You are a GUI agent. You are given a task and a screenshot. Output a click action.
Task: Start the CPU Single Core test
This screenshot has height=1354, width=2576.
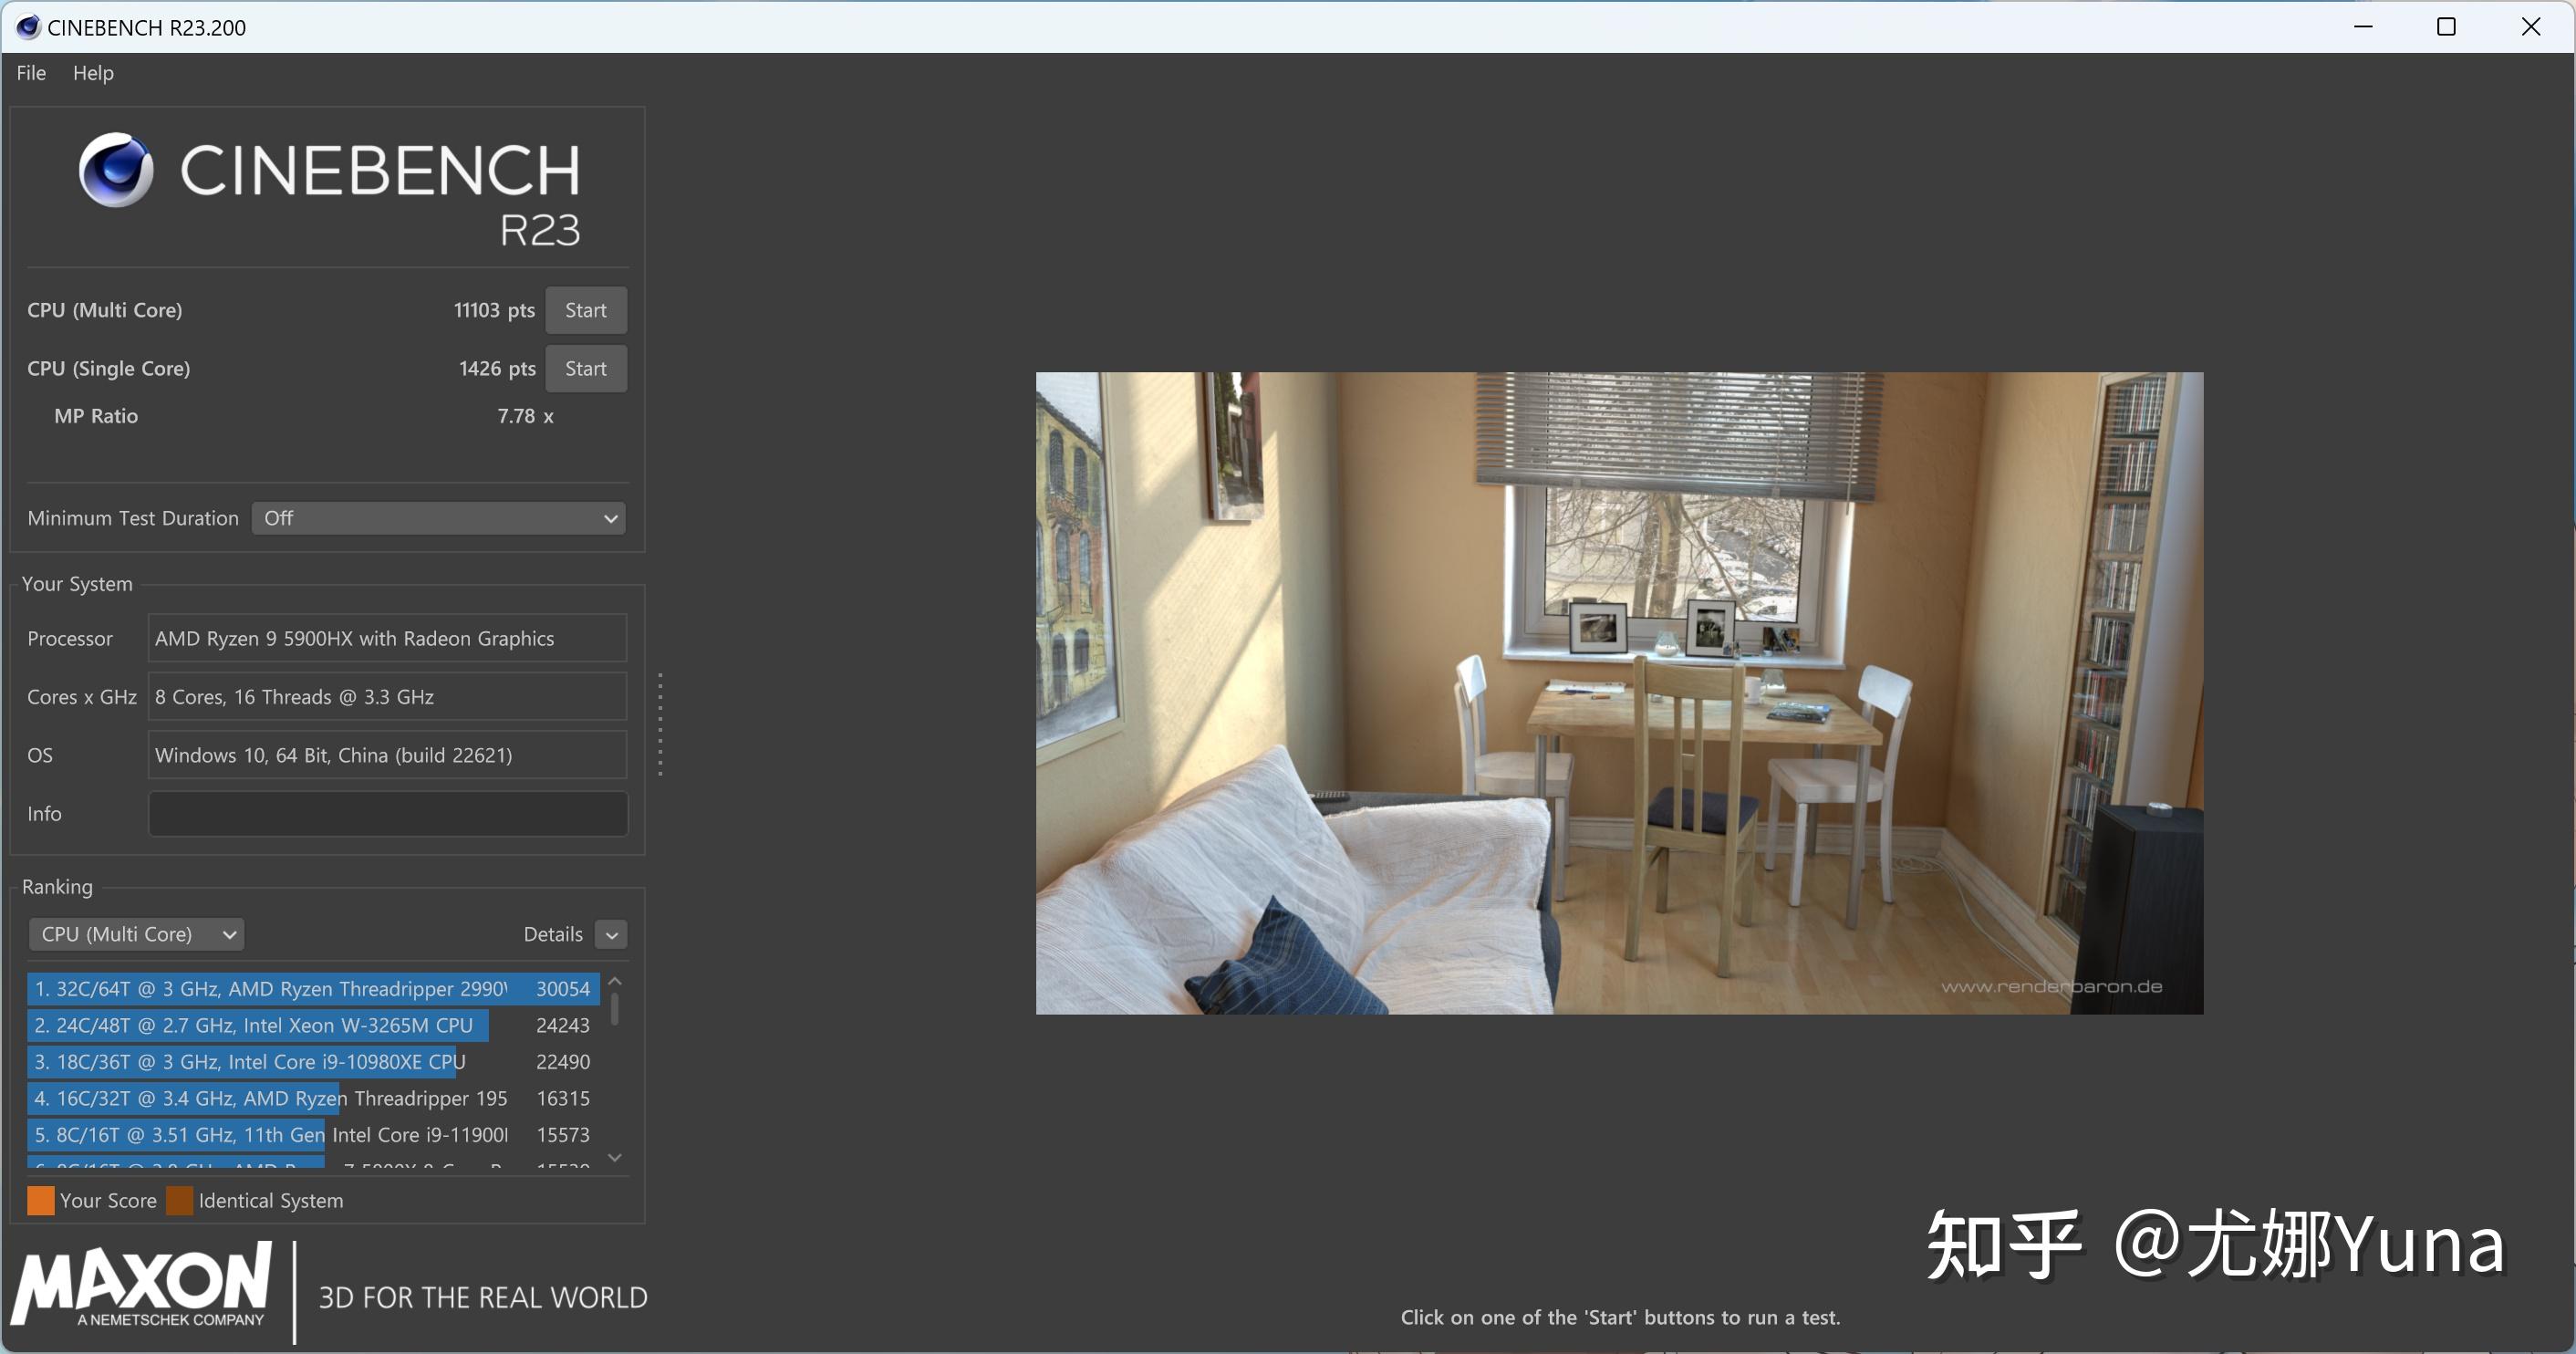click(585, 368)
